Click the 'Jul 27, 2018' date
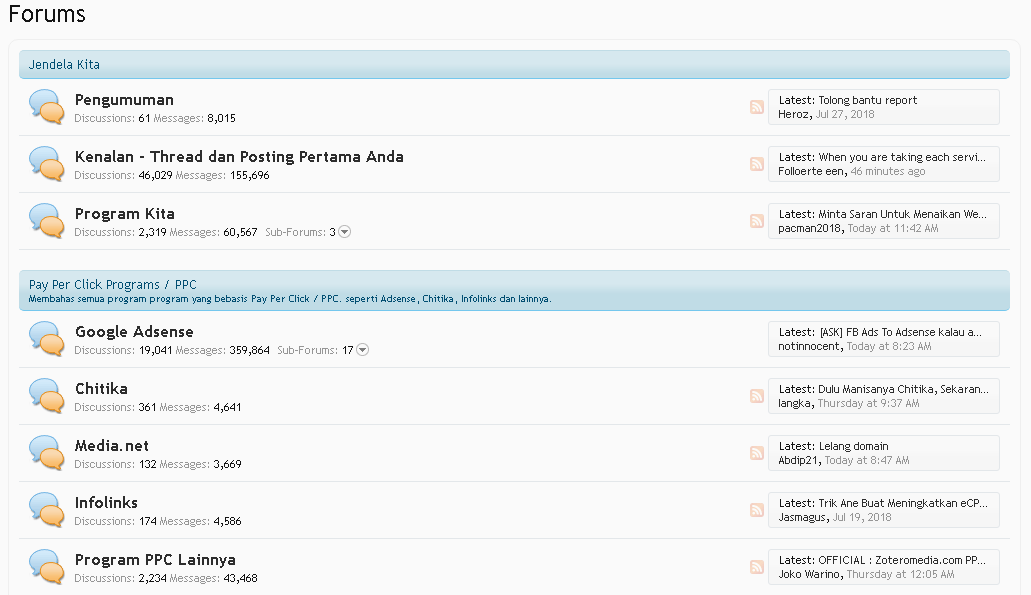 tap(845, 114)
